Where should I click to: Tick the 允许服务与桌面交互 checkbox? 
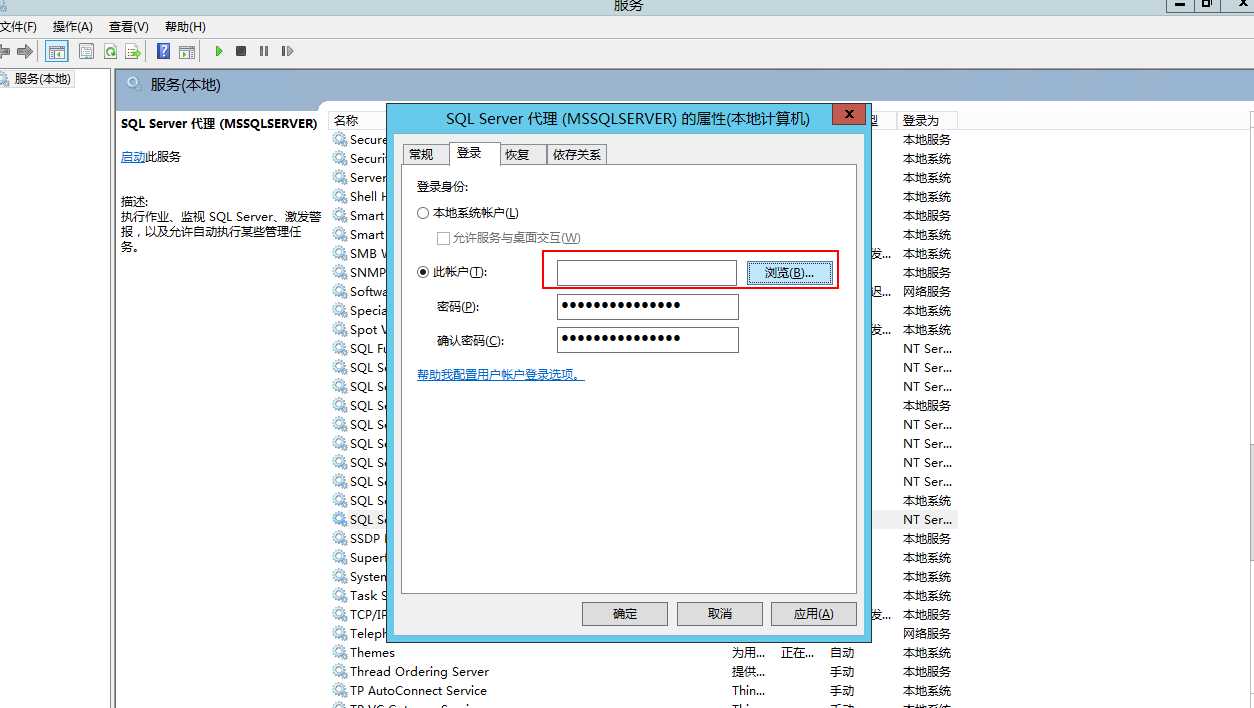(x=443, y=238)
